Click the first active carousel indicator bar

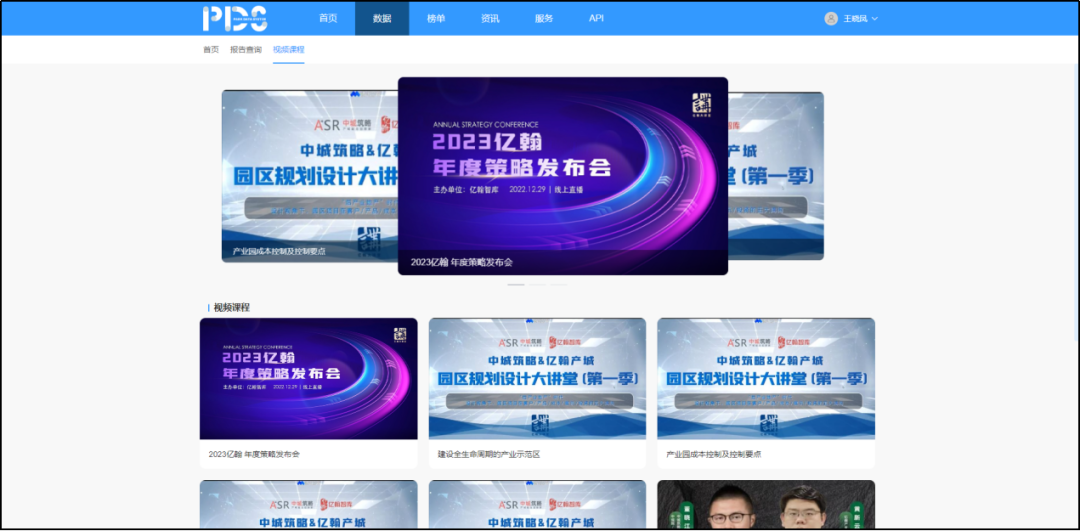pos(516,284)
